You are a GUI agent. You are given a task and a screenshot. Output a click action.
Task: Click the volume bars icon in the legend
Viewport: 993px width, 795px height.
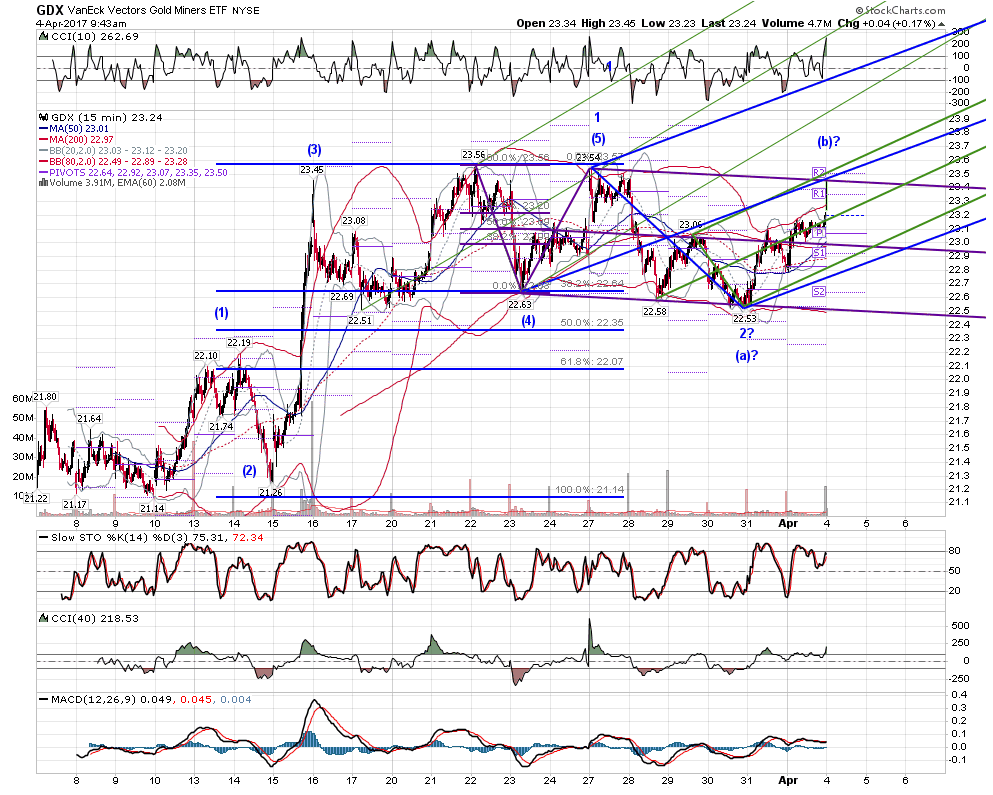(43, 182)
